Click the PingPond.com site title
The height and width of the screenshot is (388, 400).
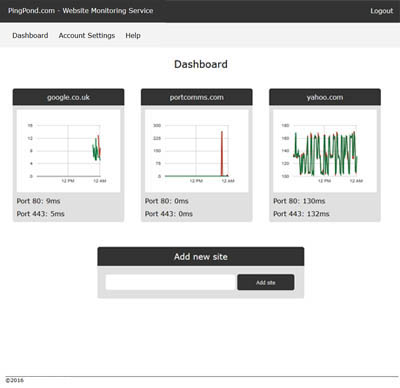click(81, 11)
